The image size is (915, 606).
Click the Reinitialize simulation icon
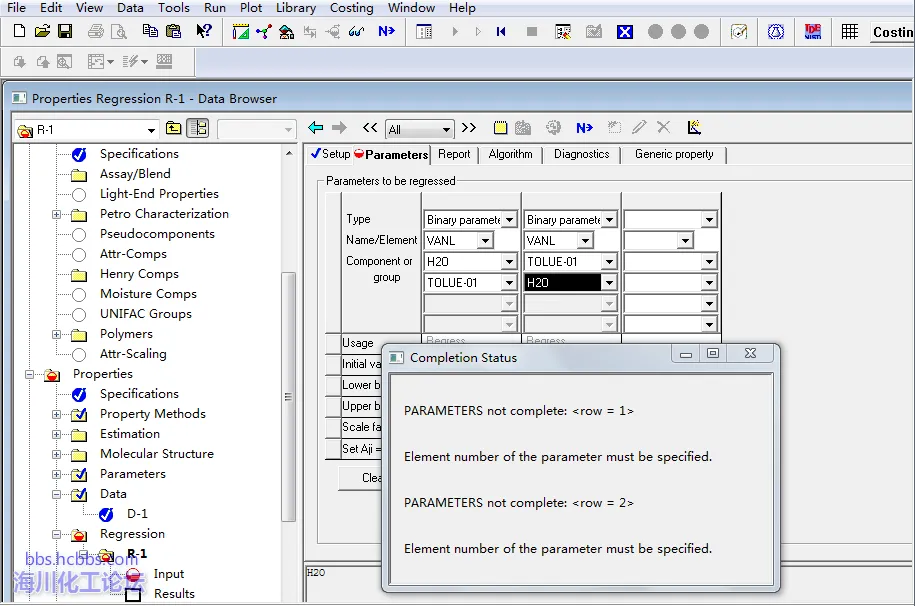pos(501,32)
